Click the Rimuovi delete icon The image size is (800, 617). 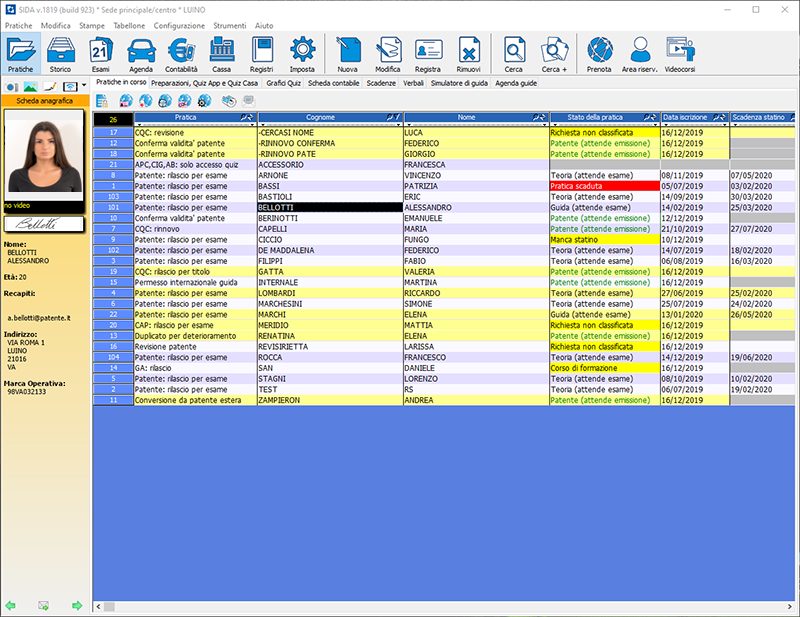468,55
